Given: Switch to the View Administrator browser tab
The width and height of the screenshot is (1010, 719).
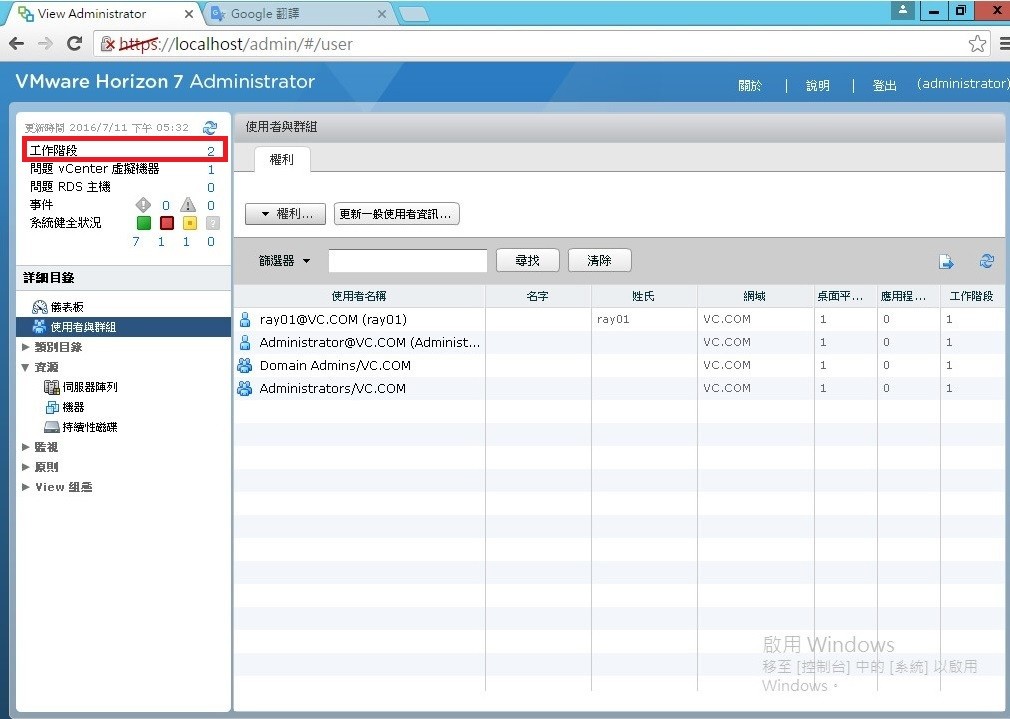Looking at the screenshot, I should 103,14.
